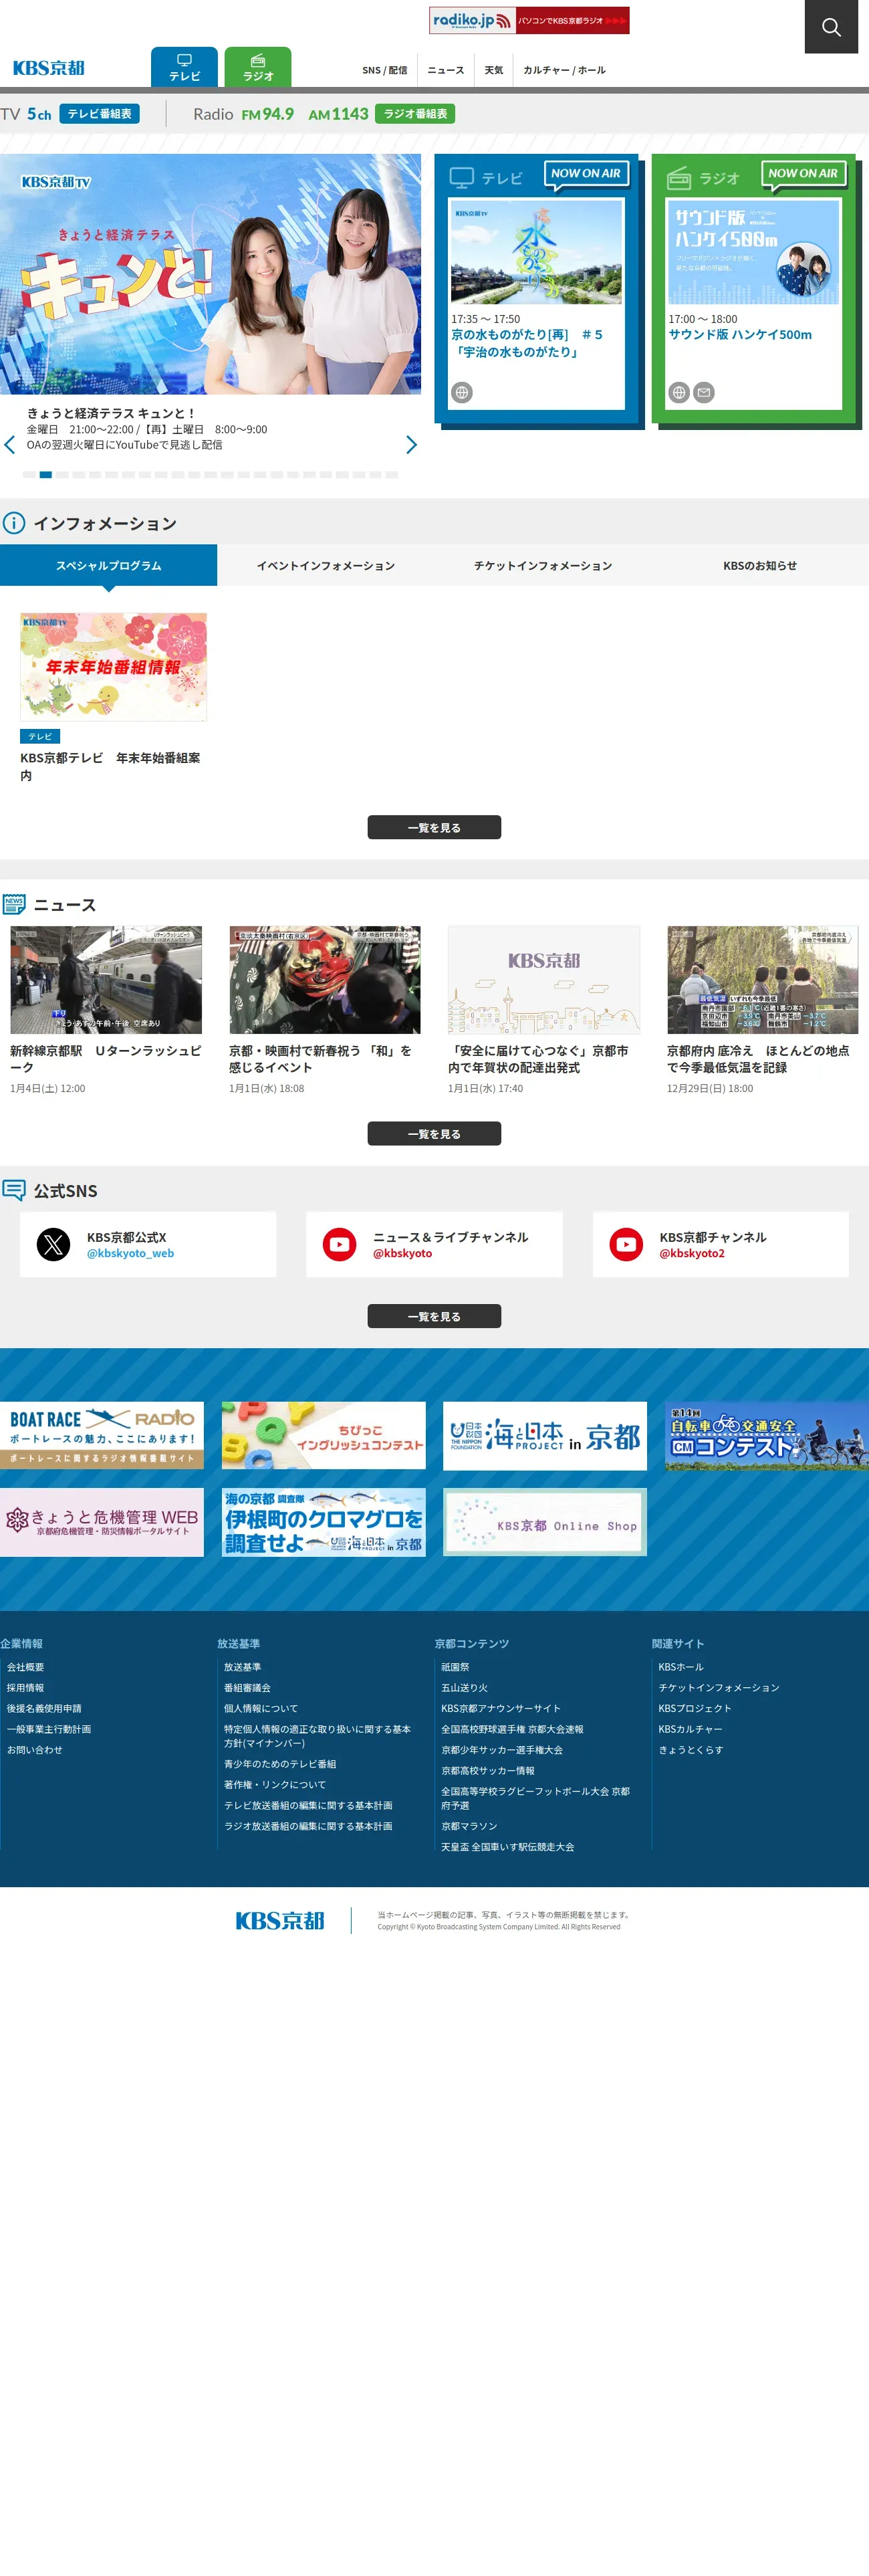Viewport: 869px width, 2576px height.
Task: Select the イベントインフォメーション tab
Action: click(x=326, y=565)
